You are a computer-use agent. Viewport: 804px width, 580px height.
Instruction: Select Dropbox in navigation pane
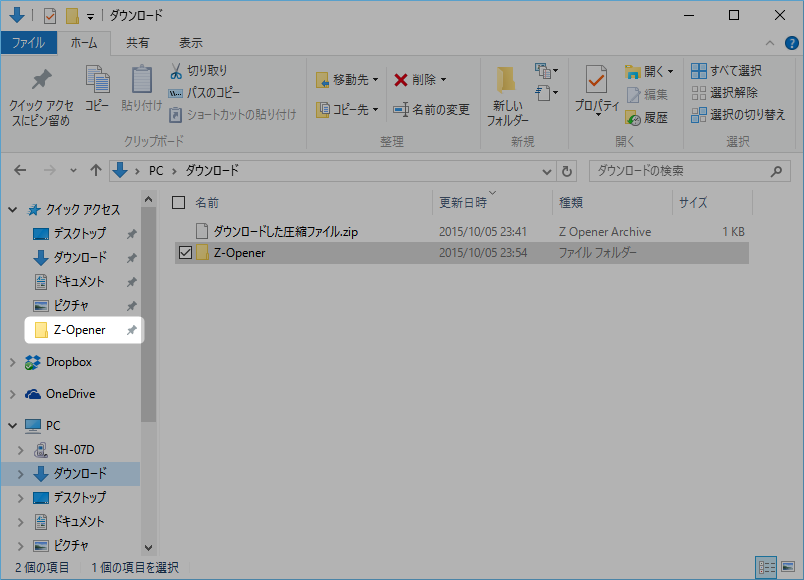pos(69,362)
